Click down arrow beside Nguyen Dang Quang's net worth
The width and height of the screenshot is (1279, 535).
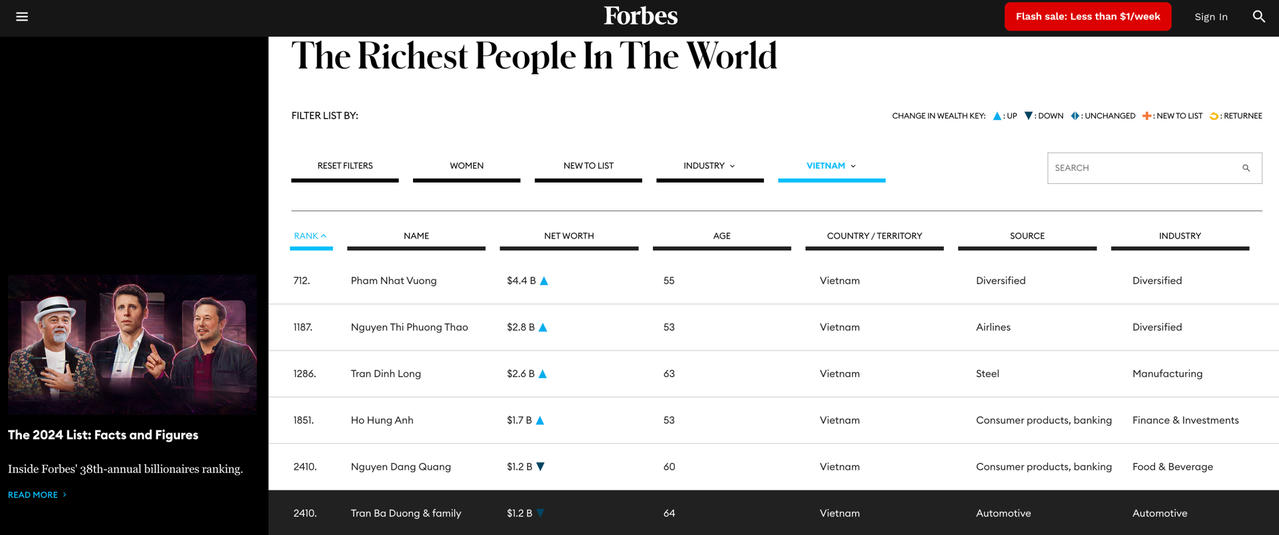pos(541,467)
